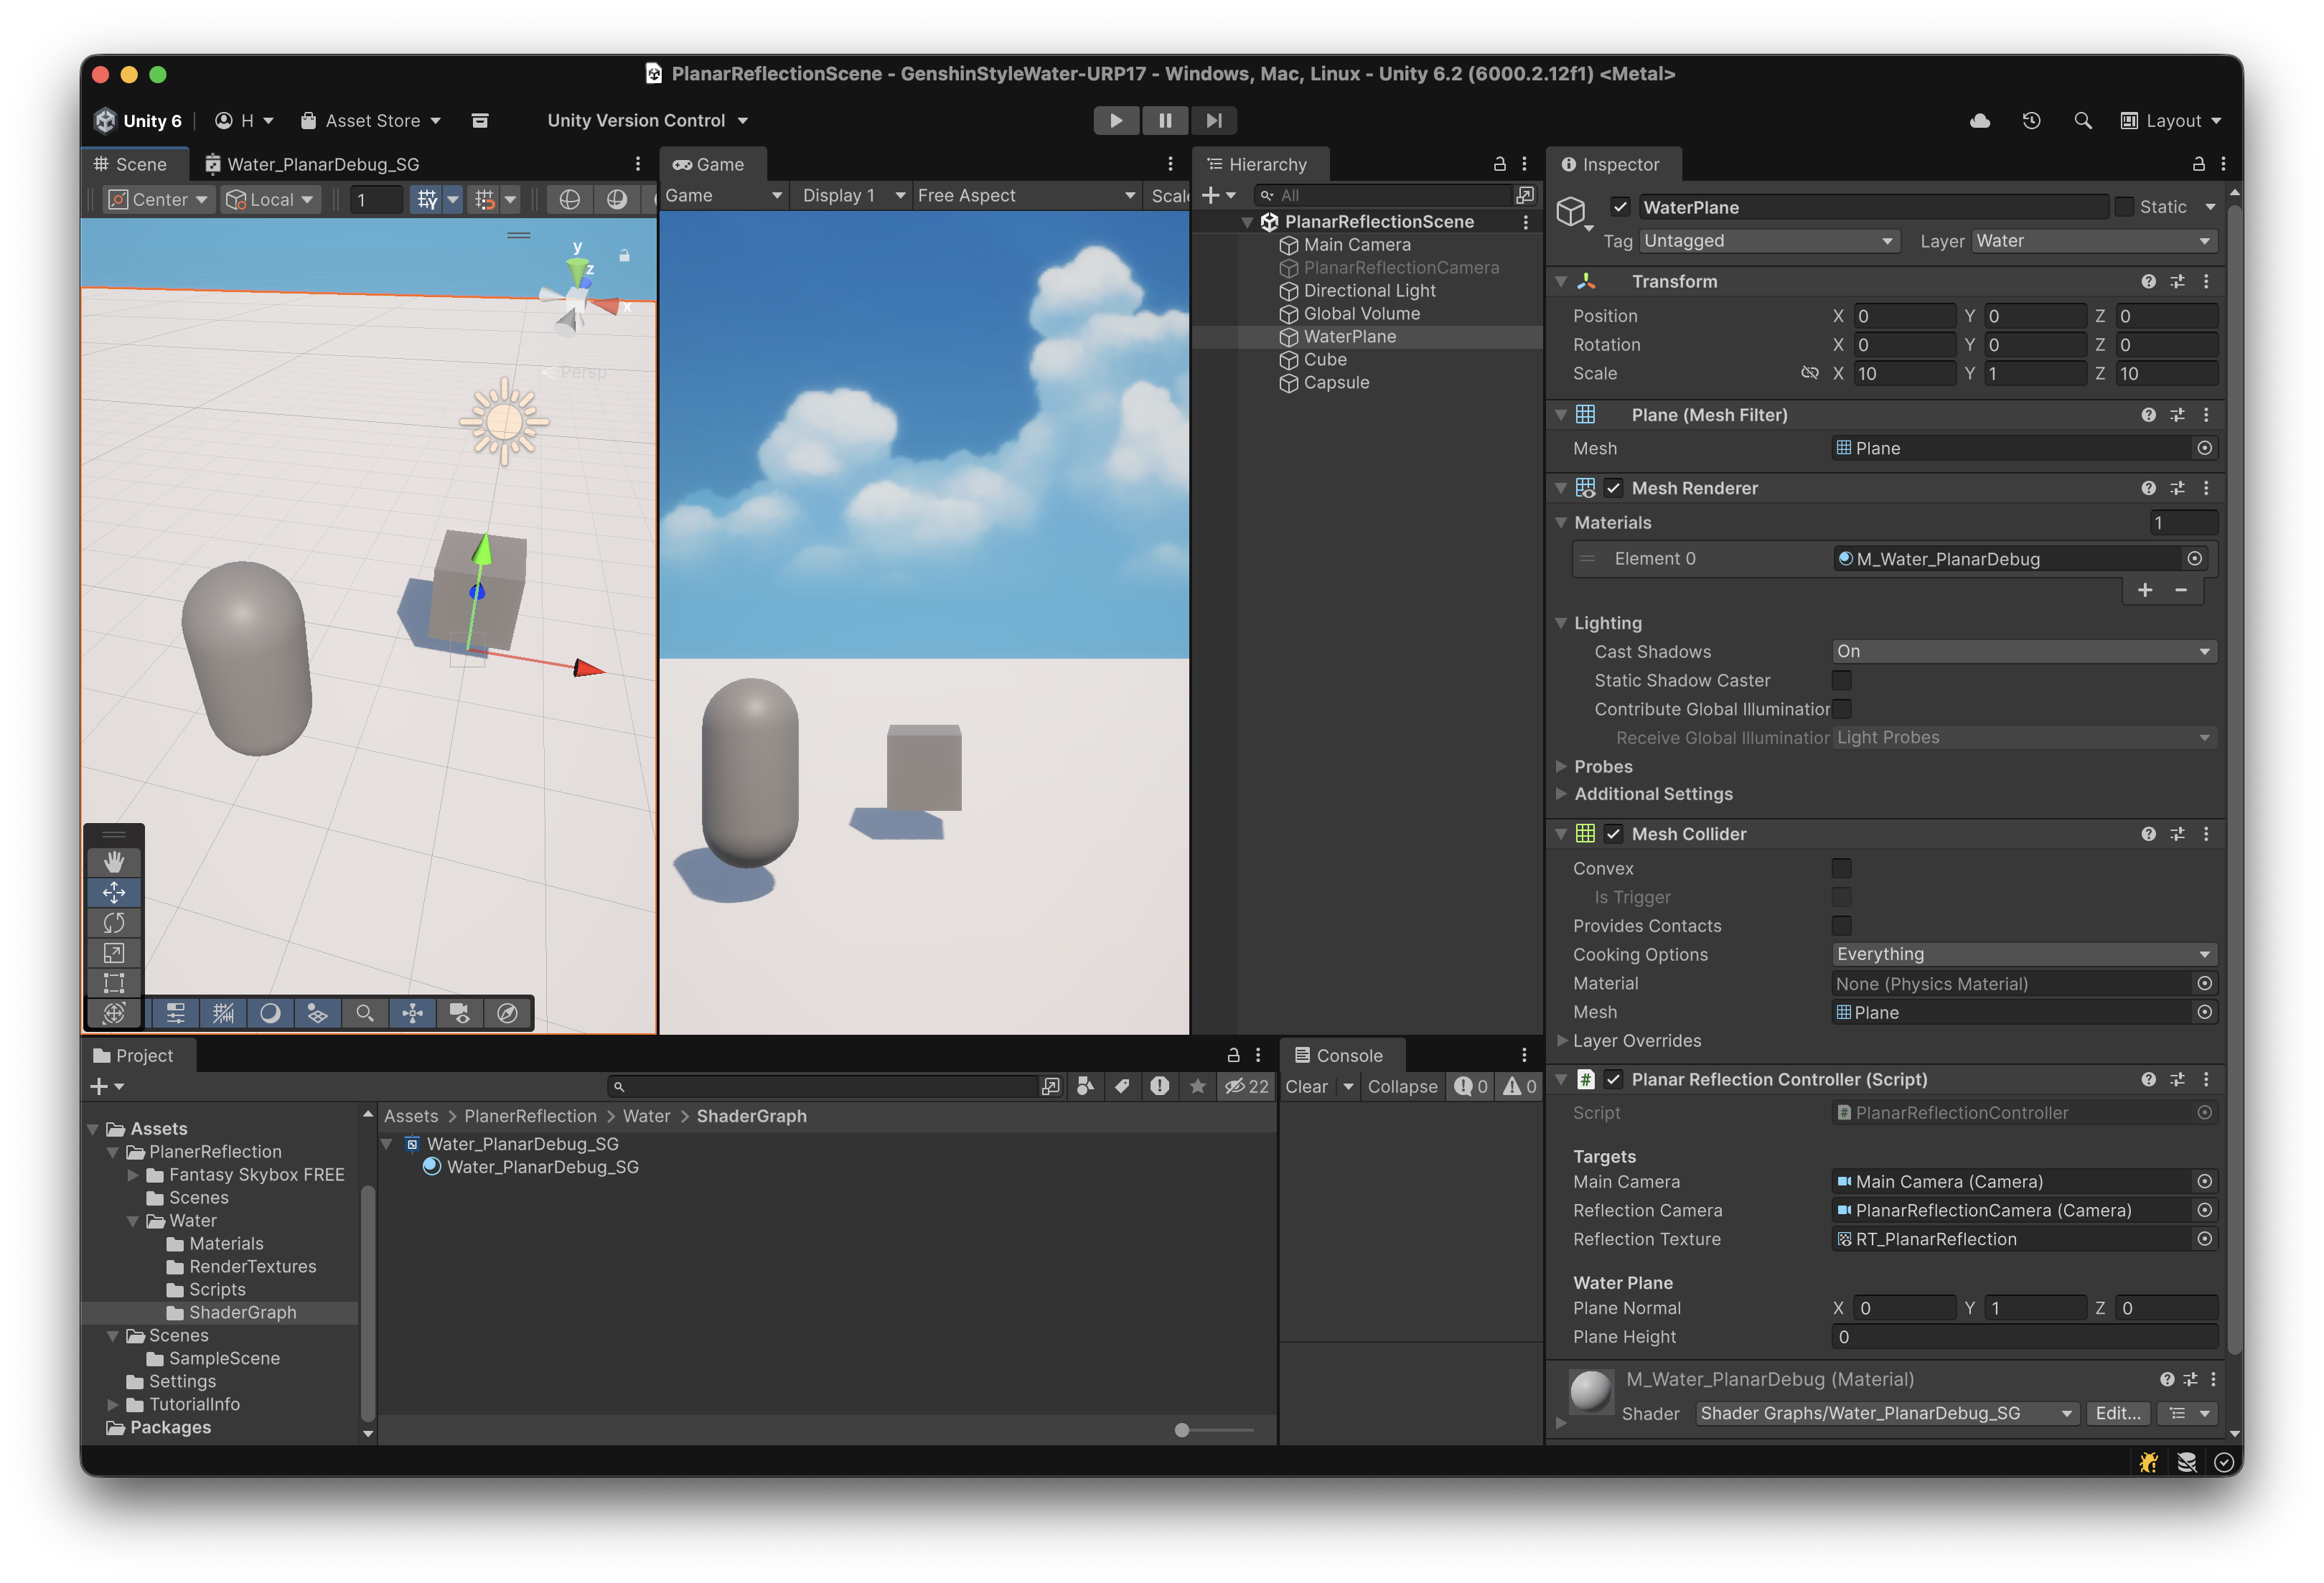Viewport: 2324px width, 1583px height.
Task: Open the Undo History icon
Action: (x=2031, y=120)
